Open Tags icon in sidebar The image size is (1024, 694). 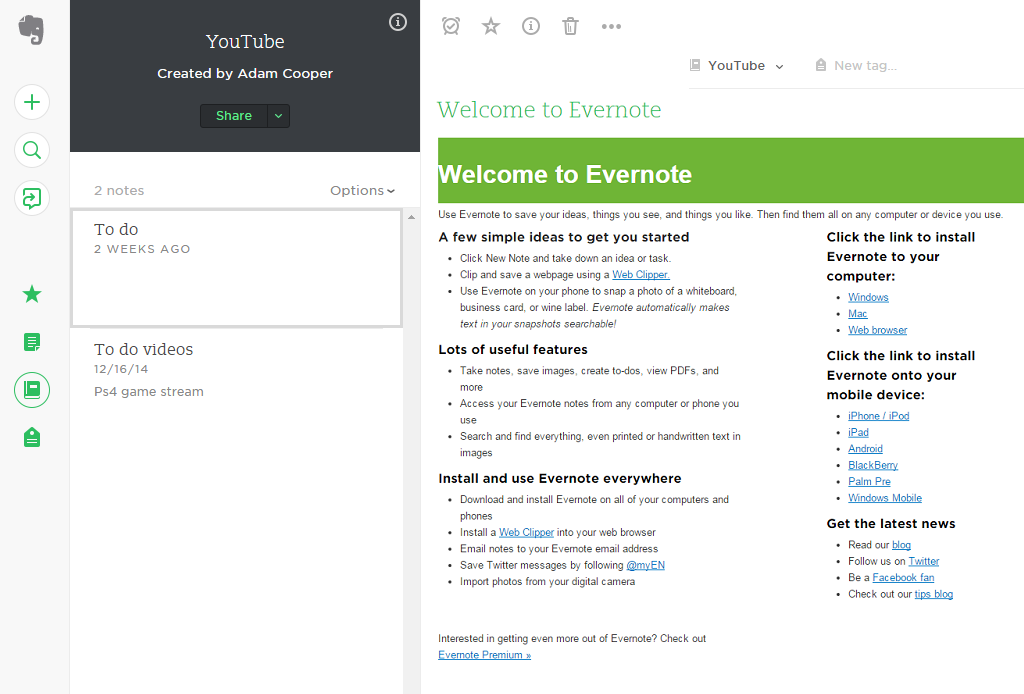pos(32,437)
